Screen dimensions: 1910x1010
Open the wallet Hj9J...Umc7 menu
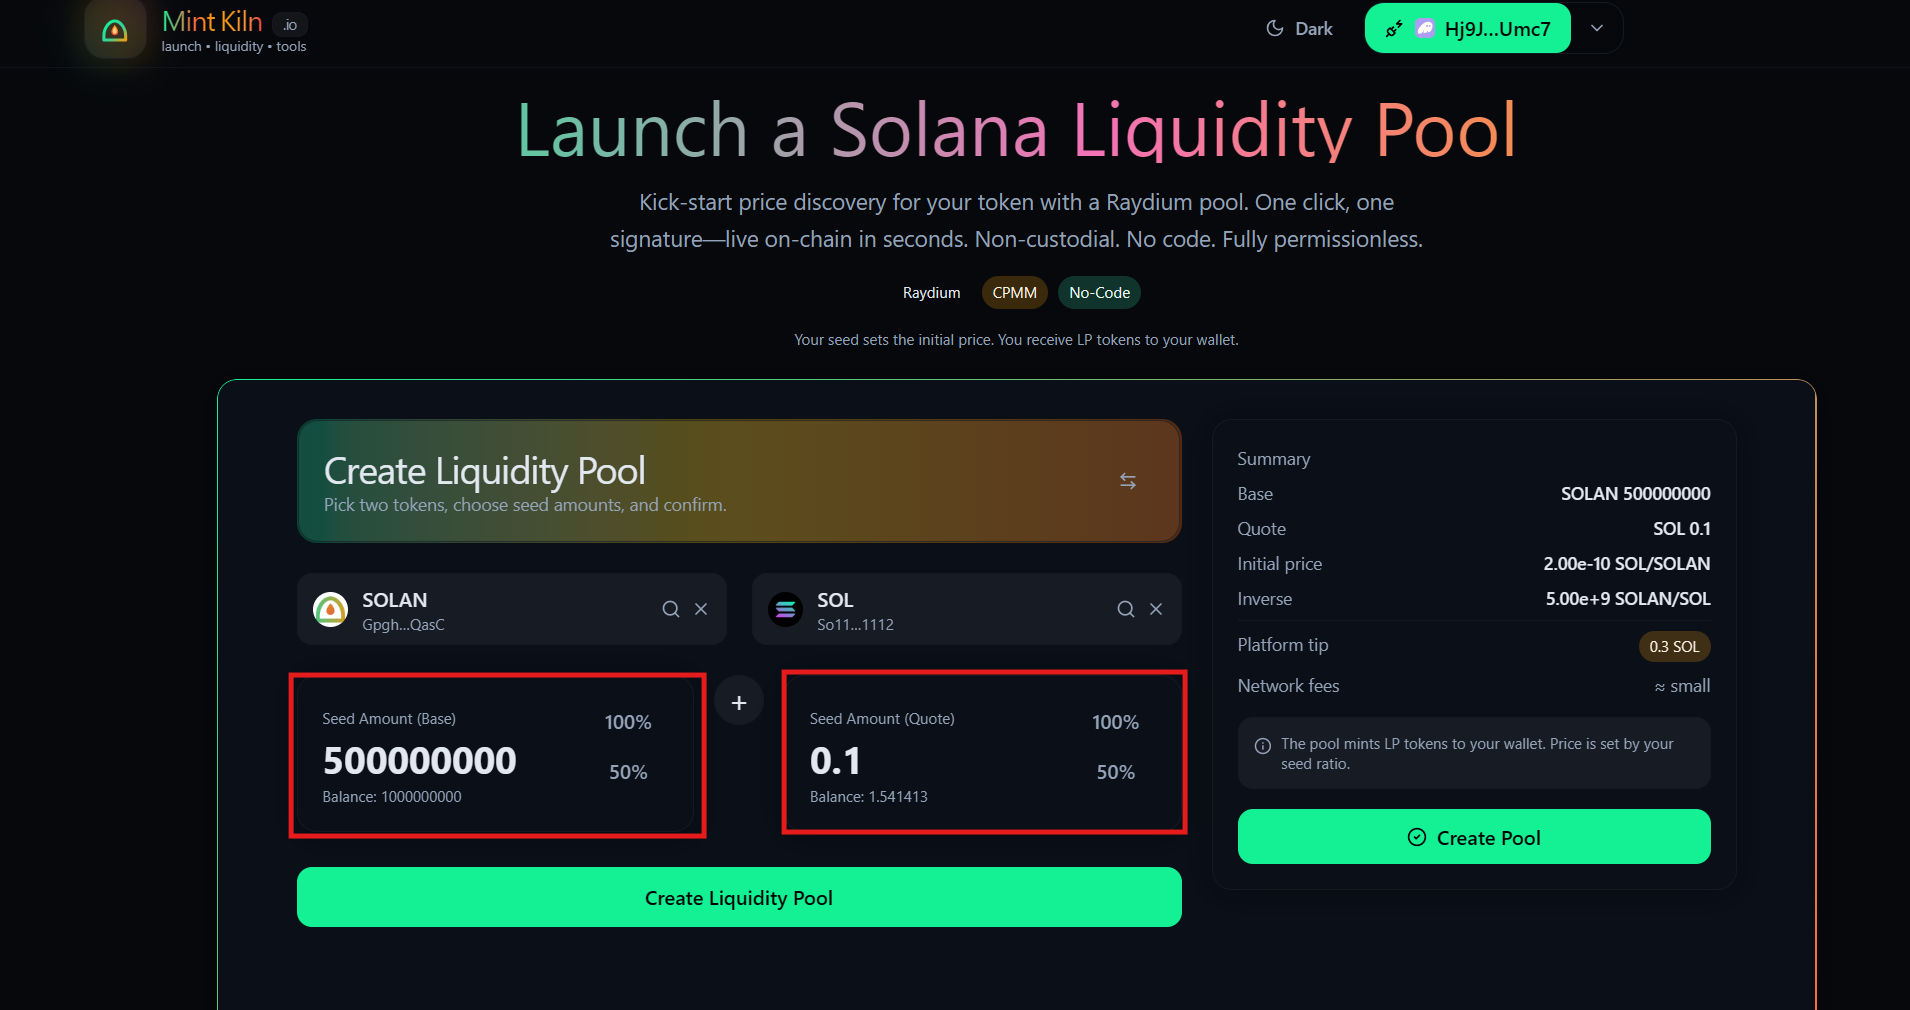[x=1467, y=28]
